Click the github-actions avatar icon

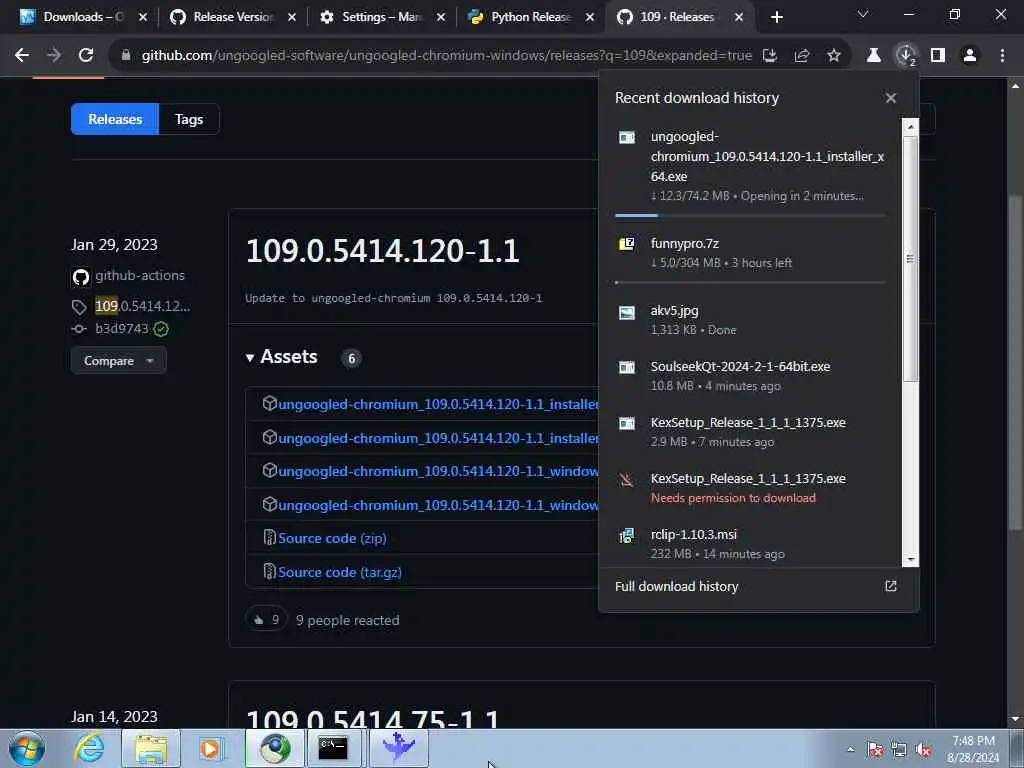click(x=80, y=277)
